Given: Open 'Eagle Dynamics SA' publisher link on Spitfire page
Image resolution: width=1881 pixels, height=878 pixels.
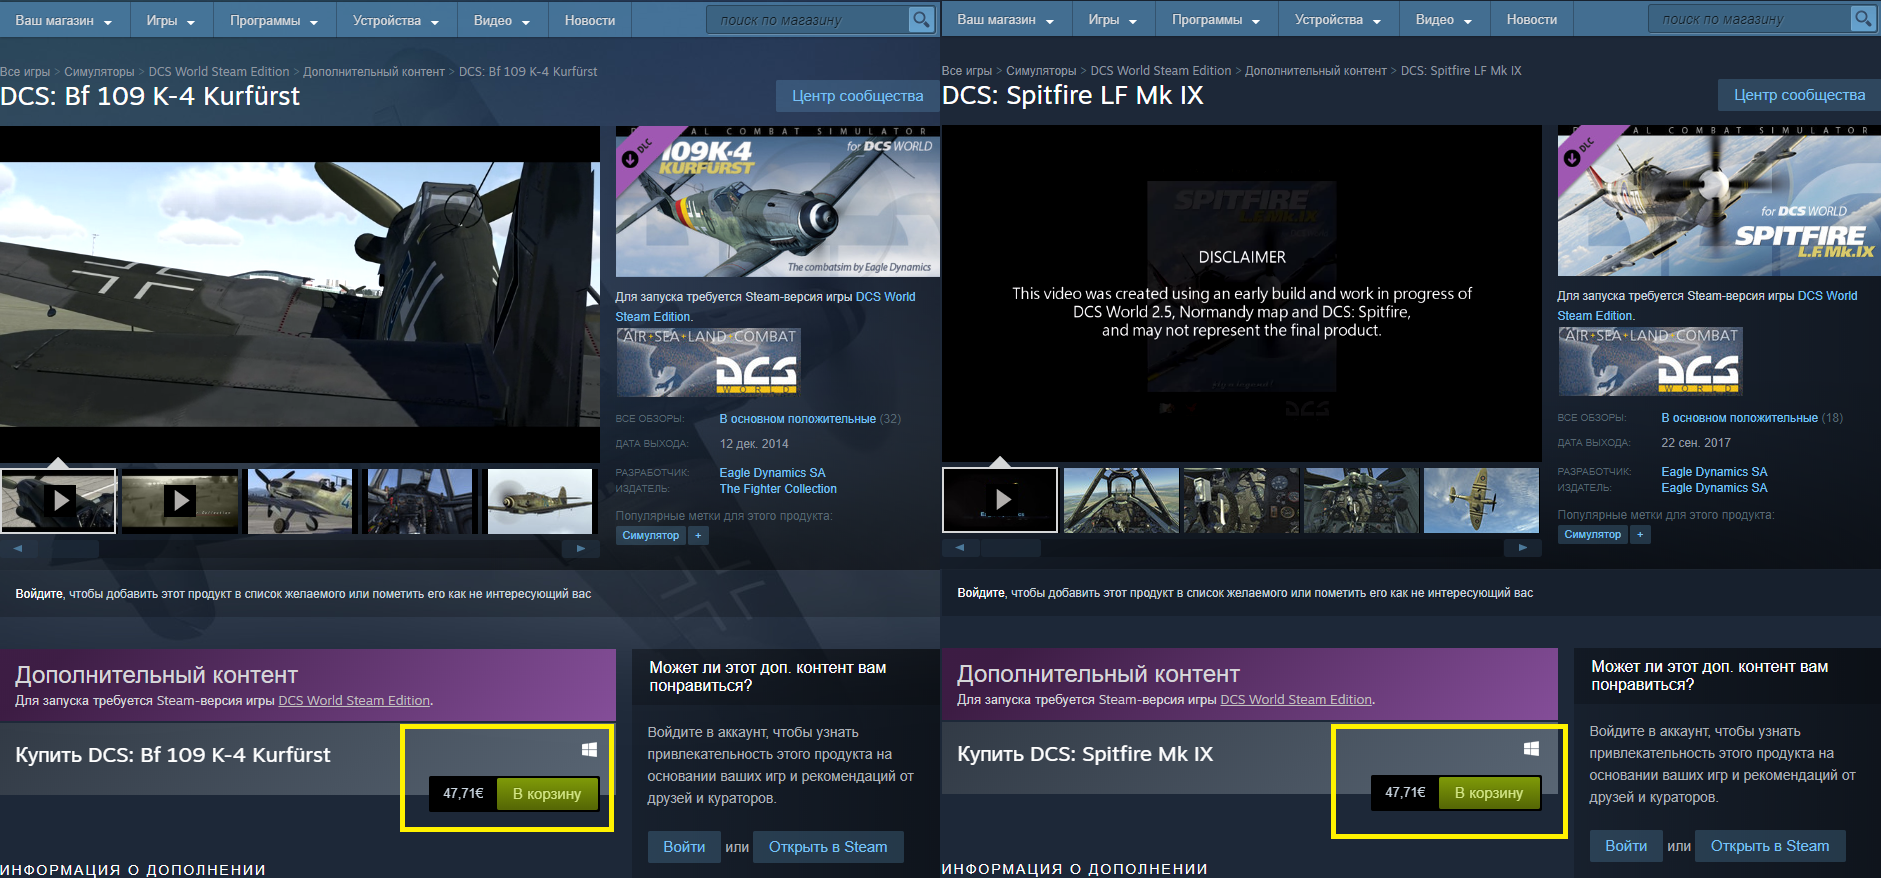Looking at the screenshot, I should (x=1714, y=488).
